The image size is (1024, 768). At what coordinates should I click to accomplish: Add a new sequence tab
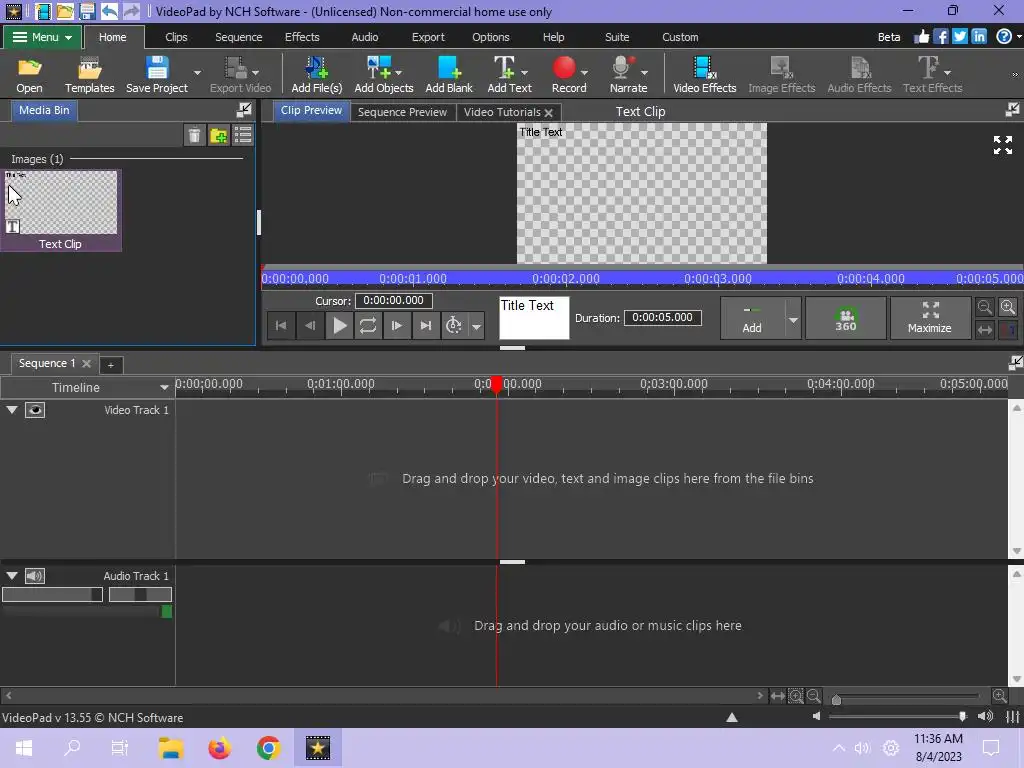click(110, 365)
